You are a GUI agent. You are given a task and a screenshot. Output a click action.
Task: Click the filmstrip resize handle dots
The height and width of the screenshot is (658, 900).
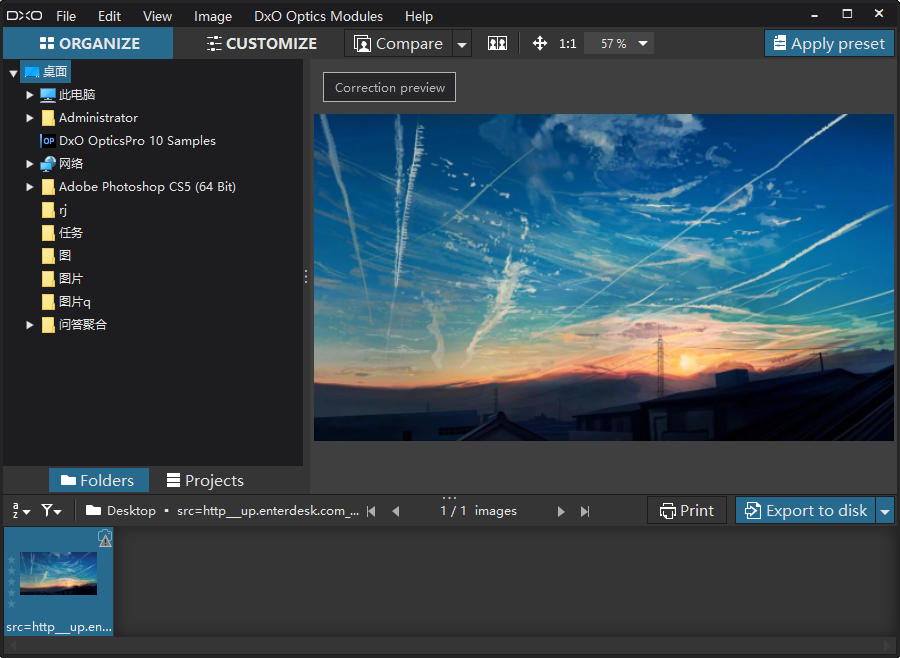[449, 497]
